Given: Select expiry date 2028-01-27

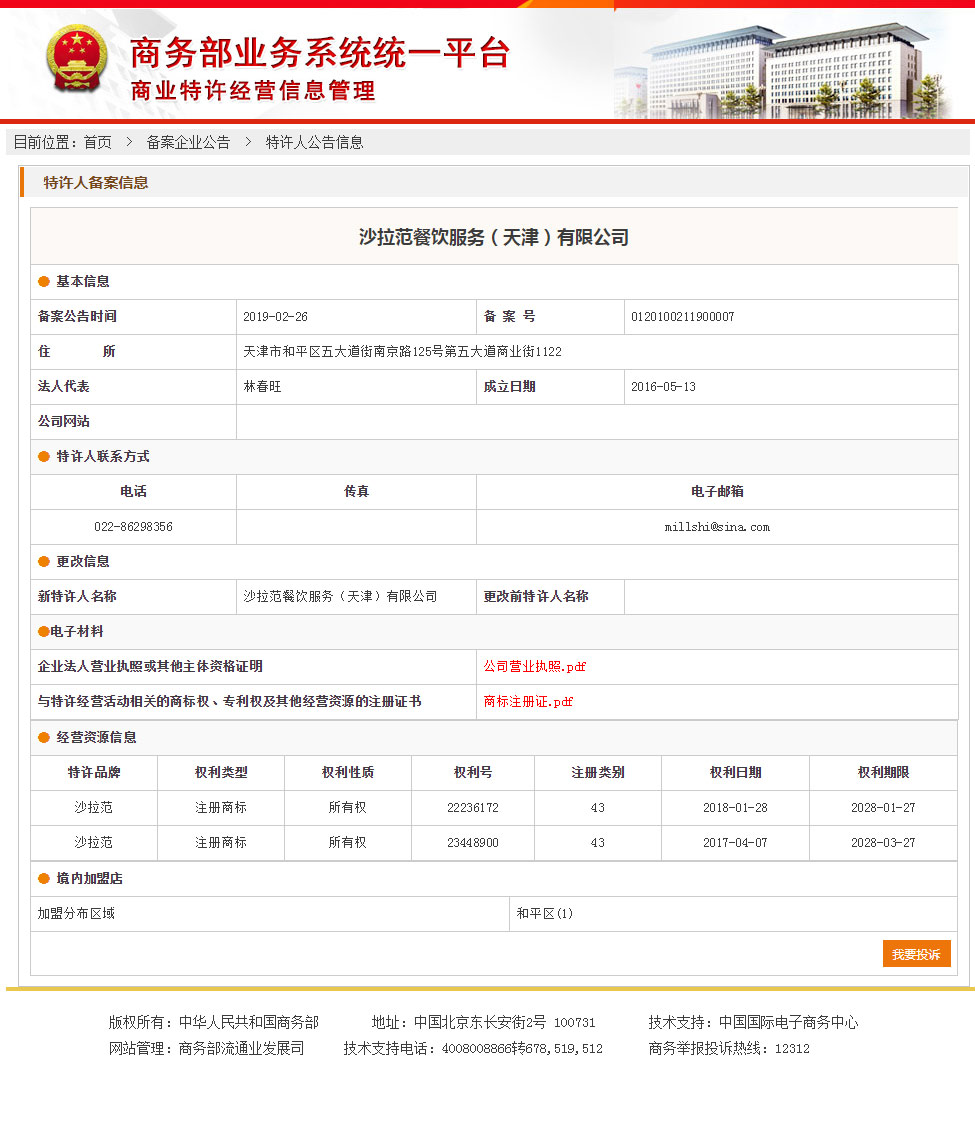Looking at the screenshot, I should click(883, 808).
